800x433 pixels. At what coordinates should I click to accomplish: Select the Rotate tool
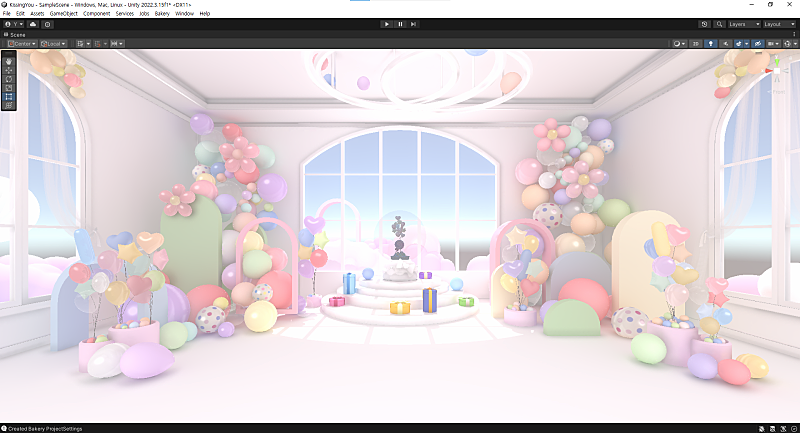[9, 79]
